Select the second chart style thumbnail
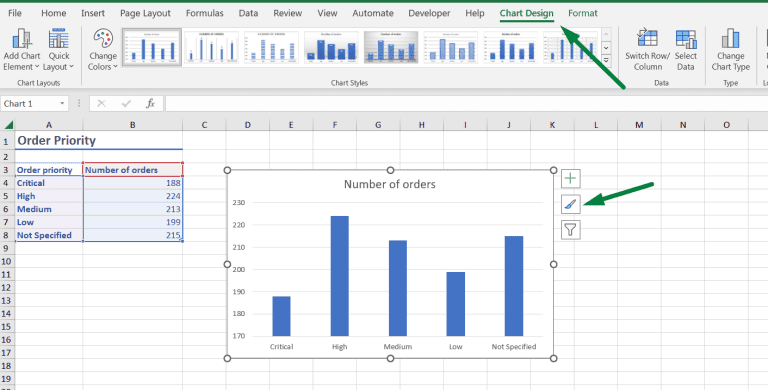Viewport: 768px width, 390px height. pyautogui.click(x=211, y=47)
